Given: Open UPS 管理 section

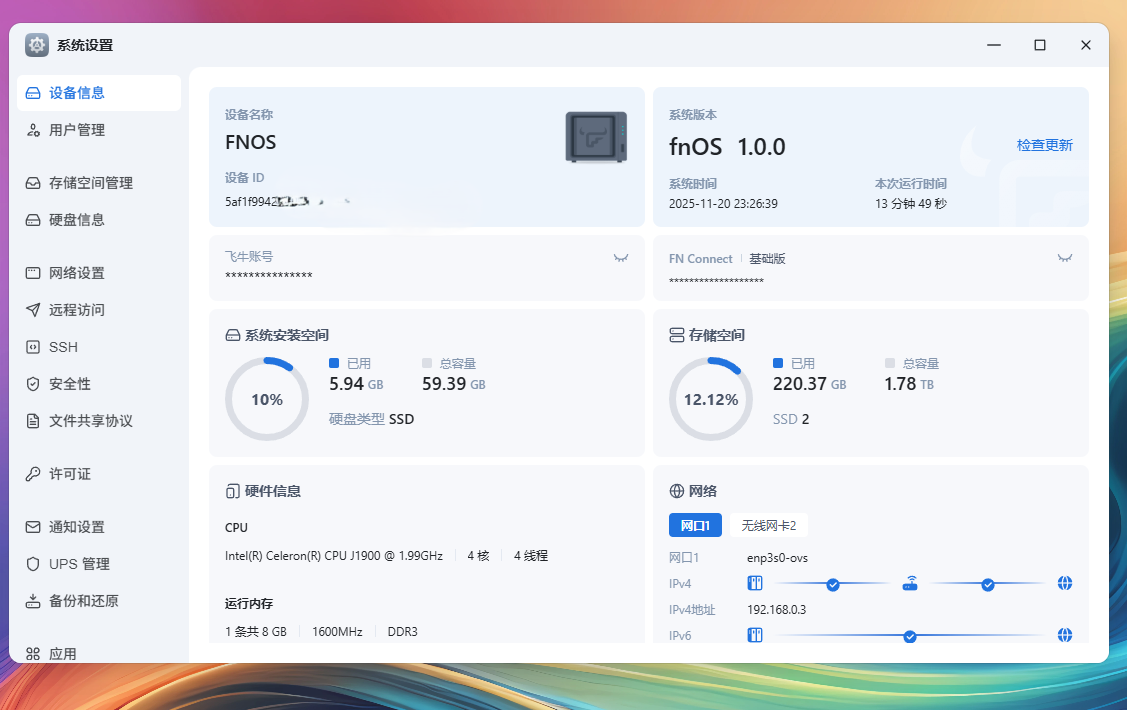Looking at the screenshot, I should pyautogui.click(x=79, y=564).
